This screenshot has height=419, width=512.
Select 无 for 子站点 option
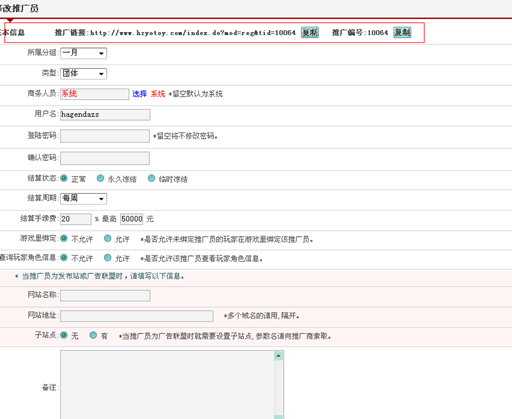point(64,335)
